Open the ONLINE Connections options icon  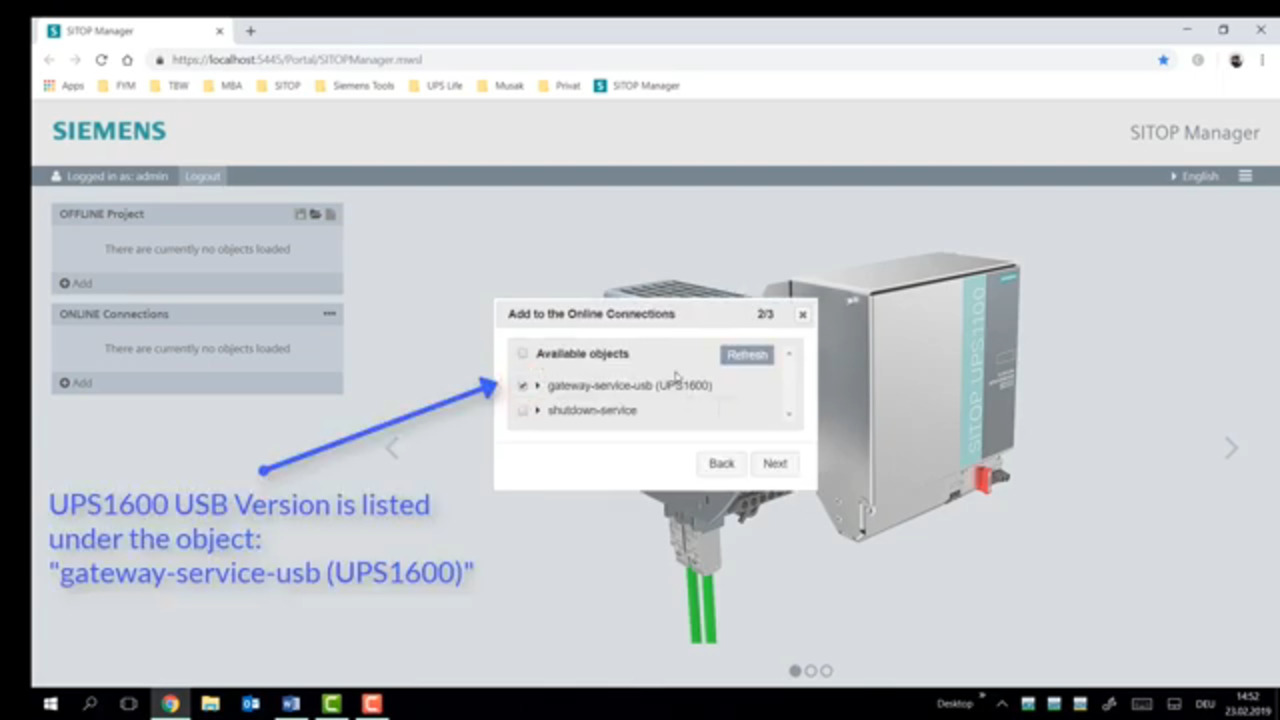tap(330, 314)
